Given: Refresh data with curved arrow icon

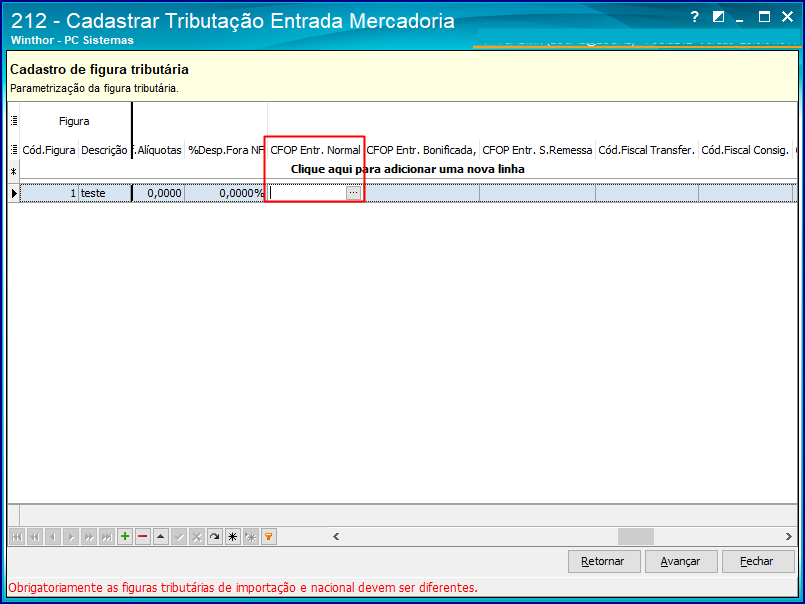Looking at the screenshot, I should tap(215, 537).
